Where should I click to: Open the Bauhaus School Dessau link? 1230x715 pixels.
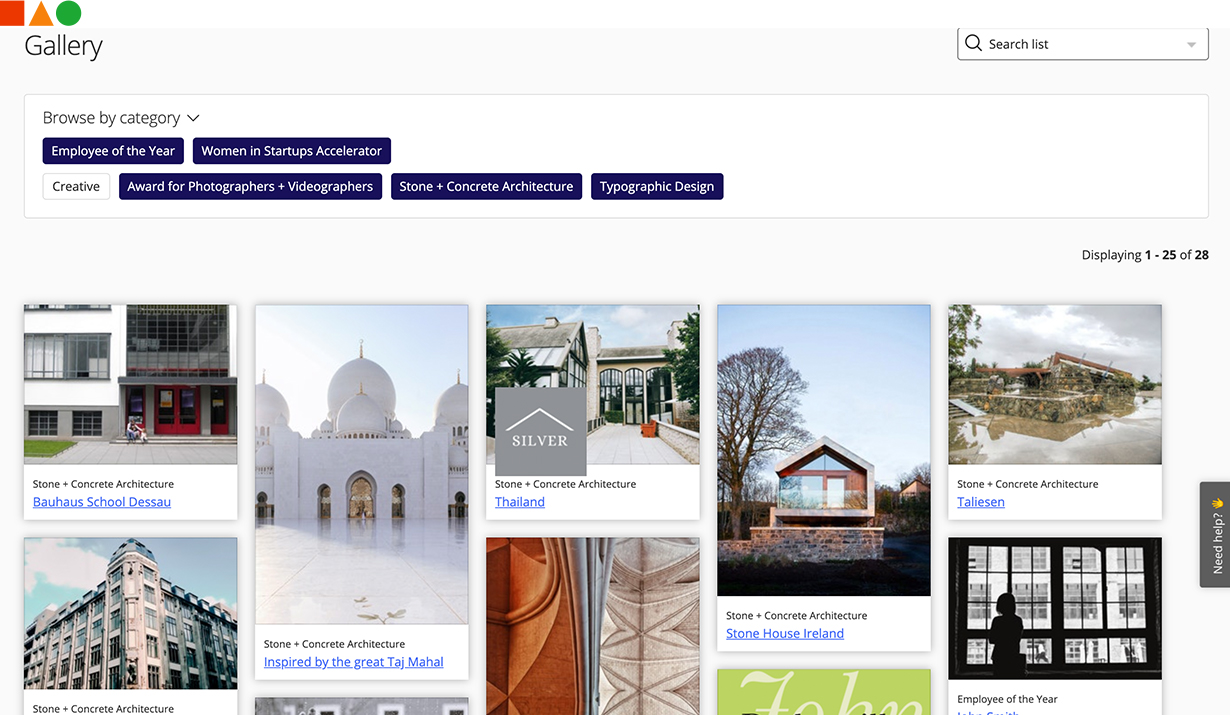(102, 502)
